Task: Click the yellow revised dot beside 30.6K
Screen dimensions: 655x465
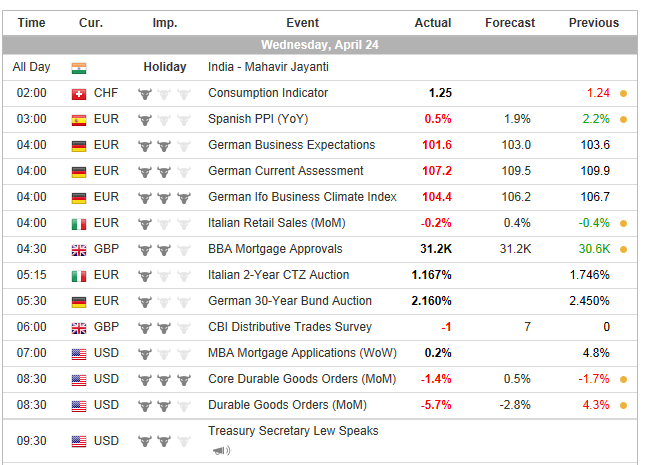Action: (x=623, y=250)
